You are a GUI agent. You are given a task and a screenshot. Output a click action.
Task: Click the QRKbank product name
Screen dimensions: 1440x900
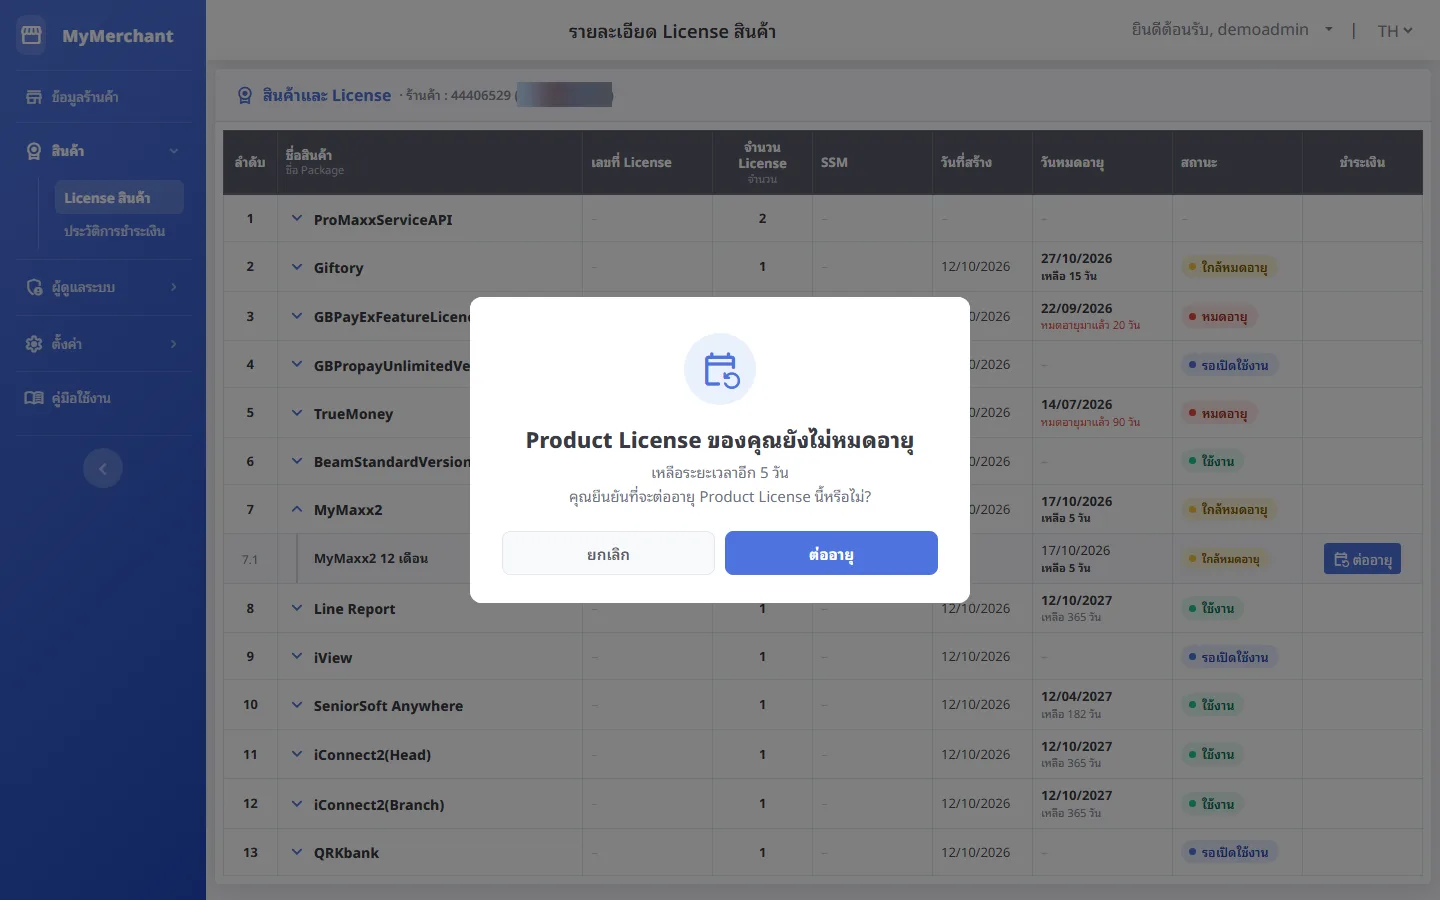[x=346, y=853]
